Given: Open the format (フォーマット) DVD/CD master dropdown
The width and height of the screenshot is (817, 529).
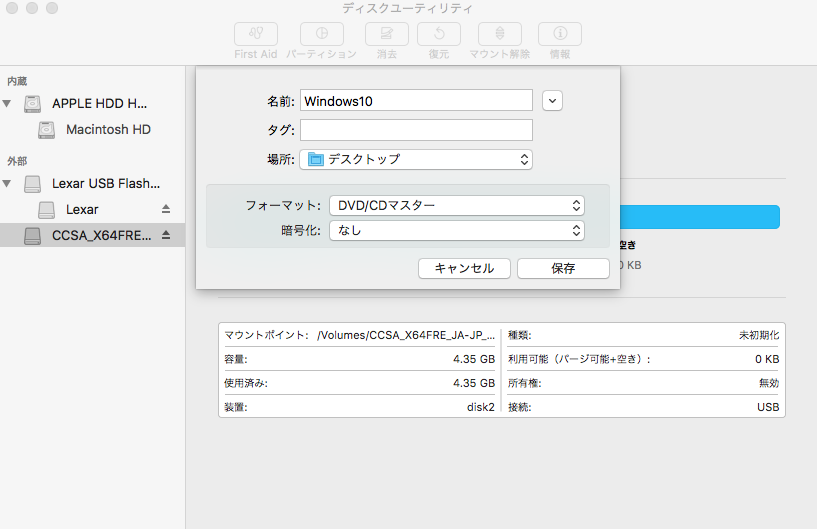Looking at the screenshot, I should [x=456, y=205].
